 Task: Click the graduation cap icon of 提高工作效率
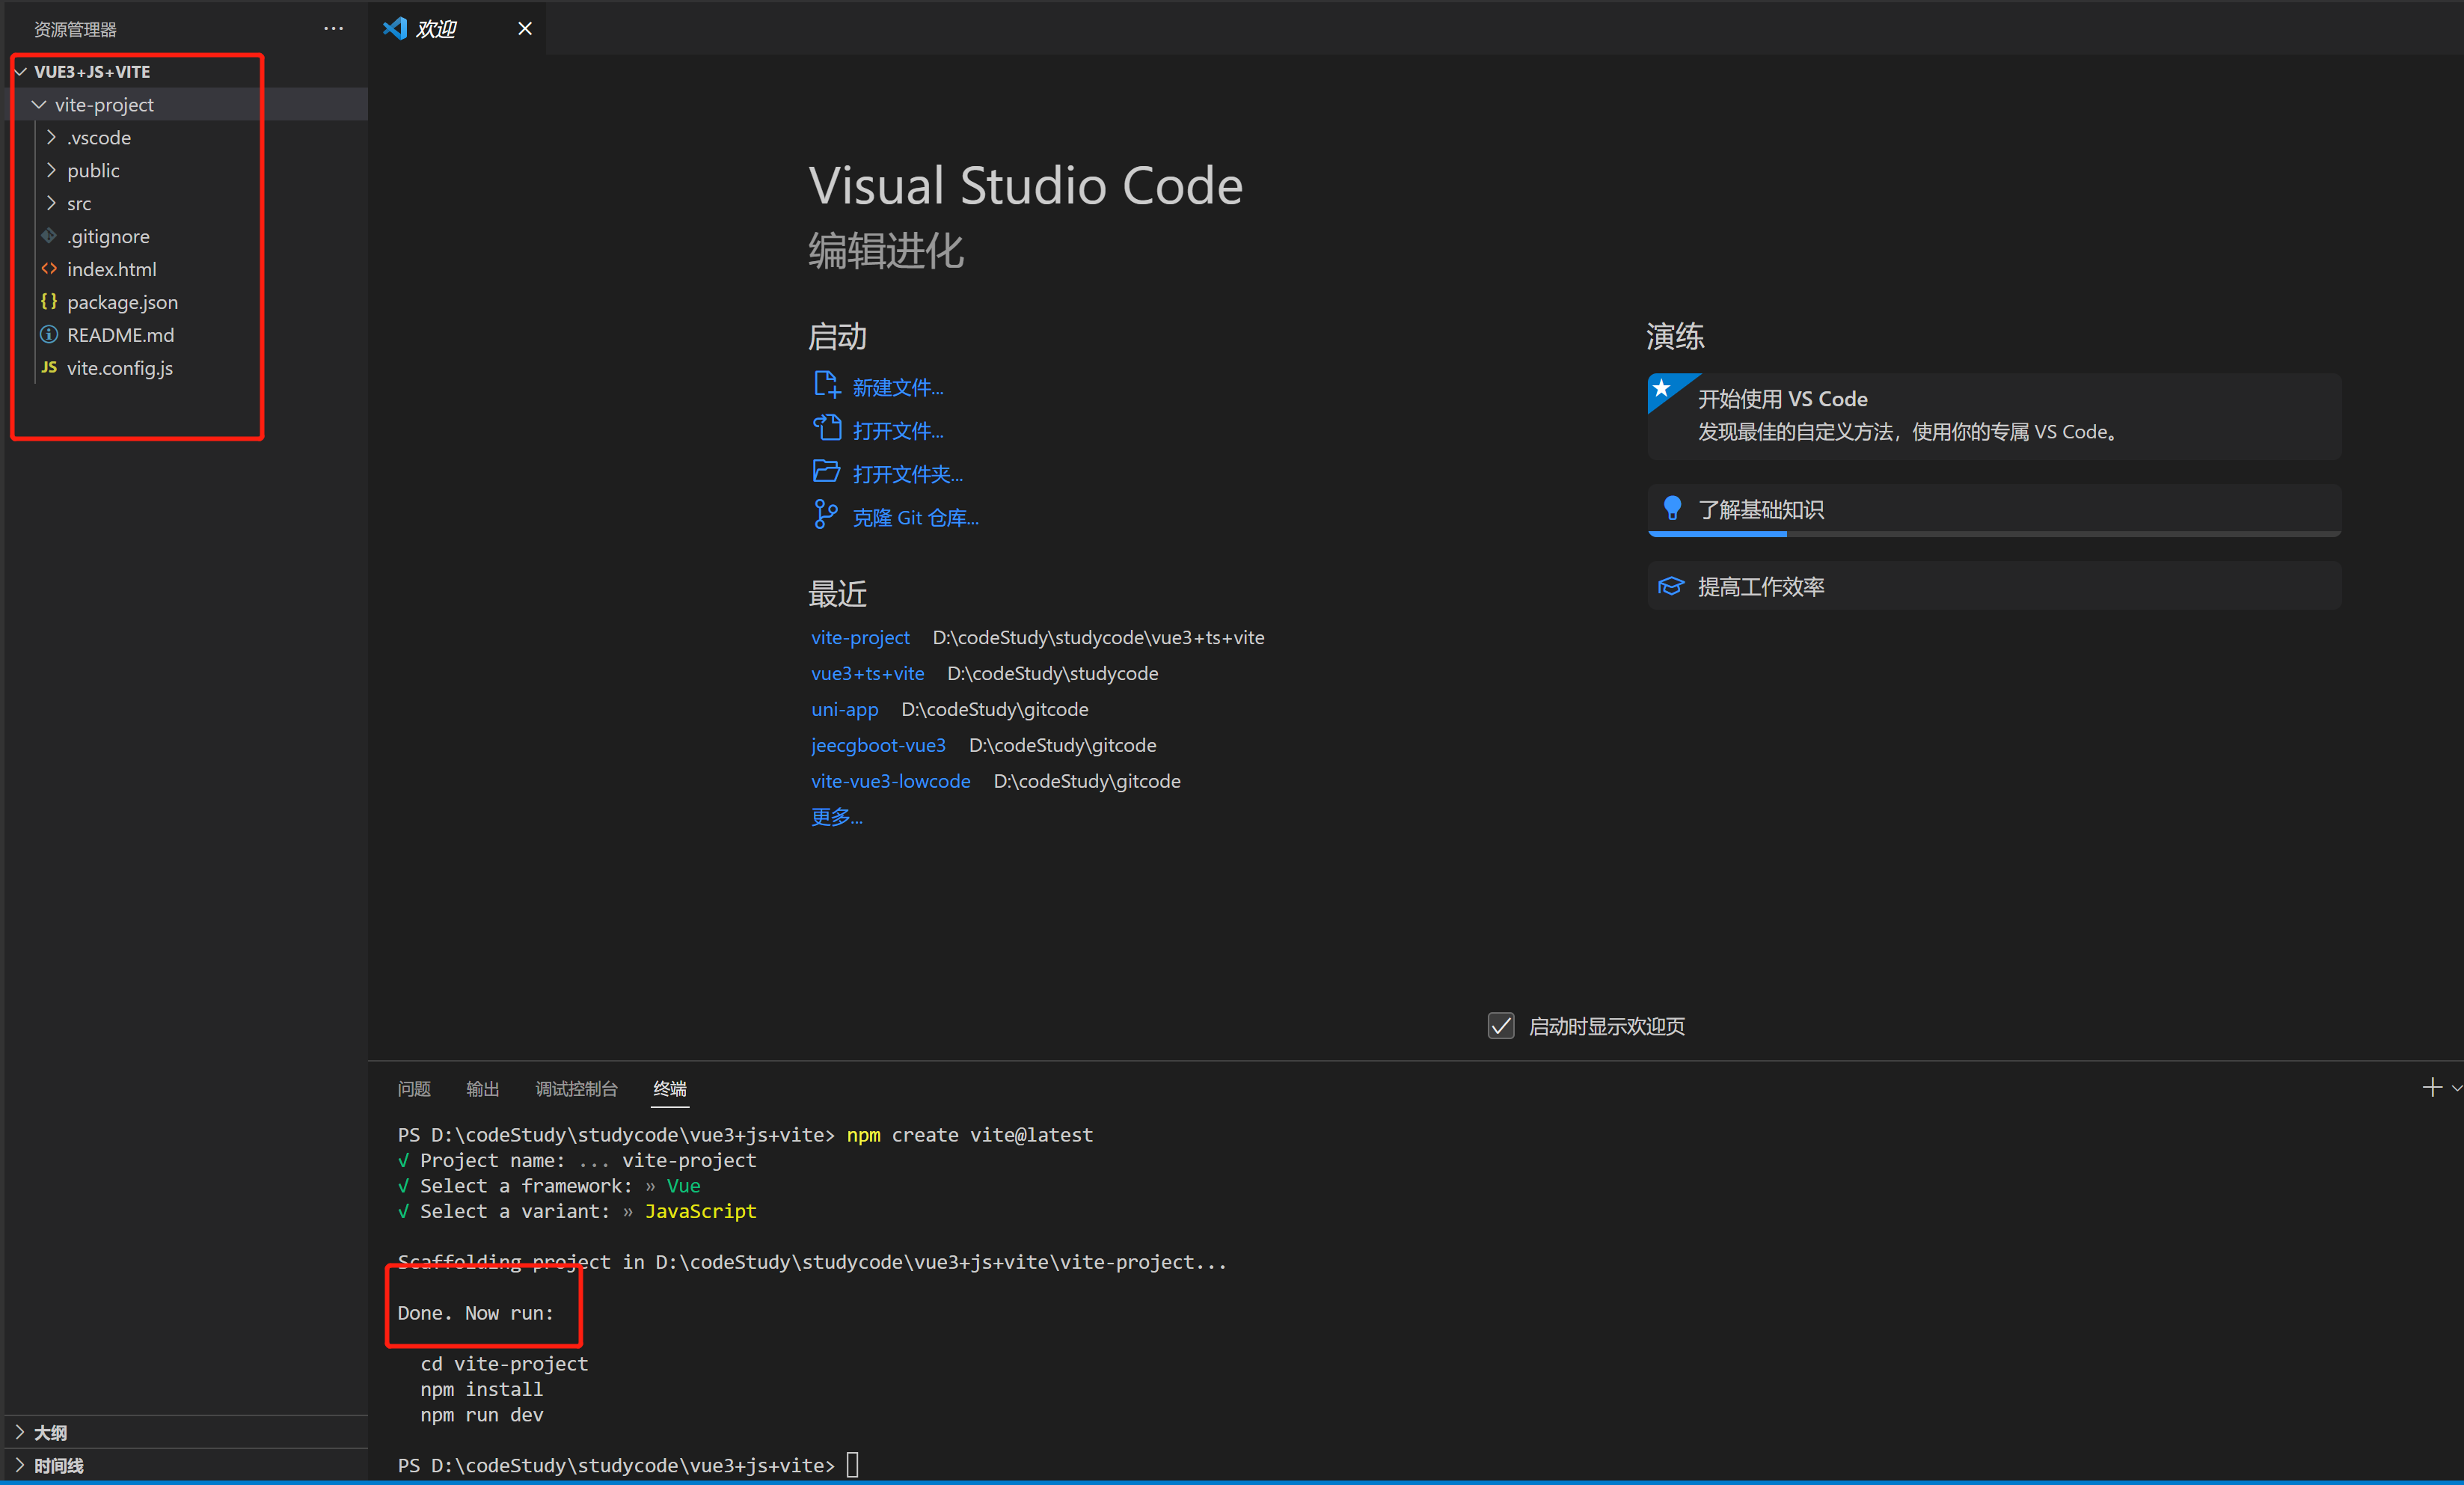coord(1671,586)
